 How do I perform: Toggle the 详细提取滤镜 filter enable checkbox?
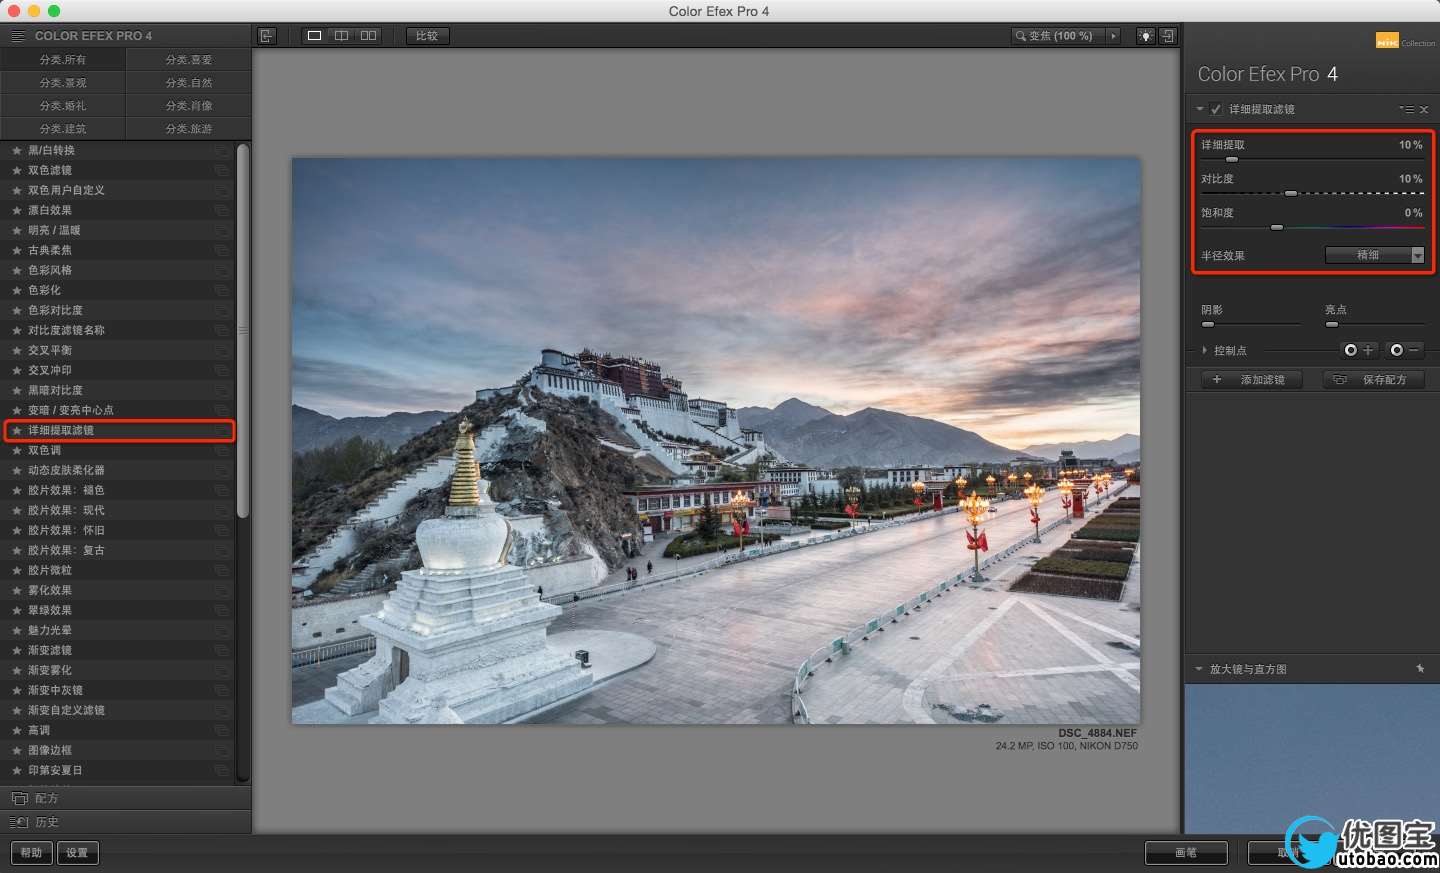coord(1216,109)
